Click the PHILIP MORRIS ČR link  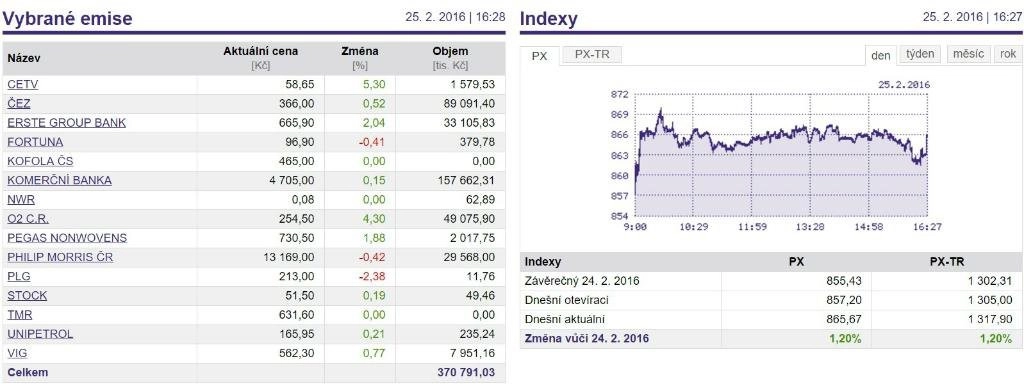[60, 257]
